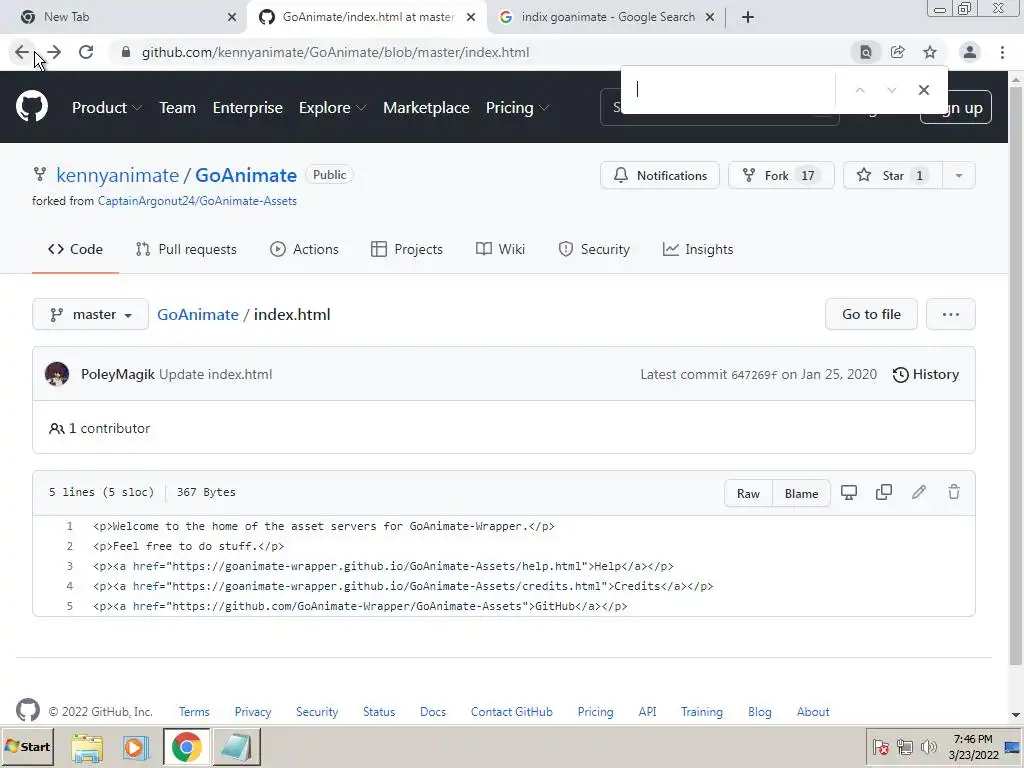This screenshot has height=768, width=1024.
Task: View the Raw file
Action: point(748,494)
